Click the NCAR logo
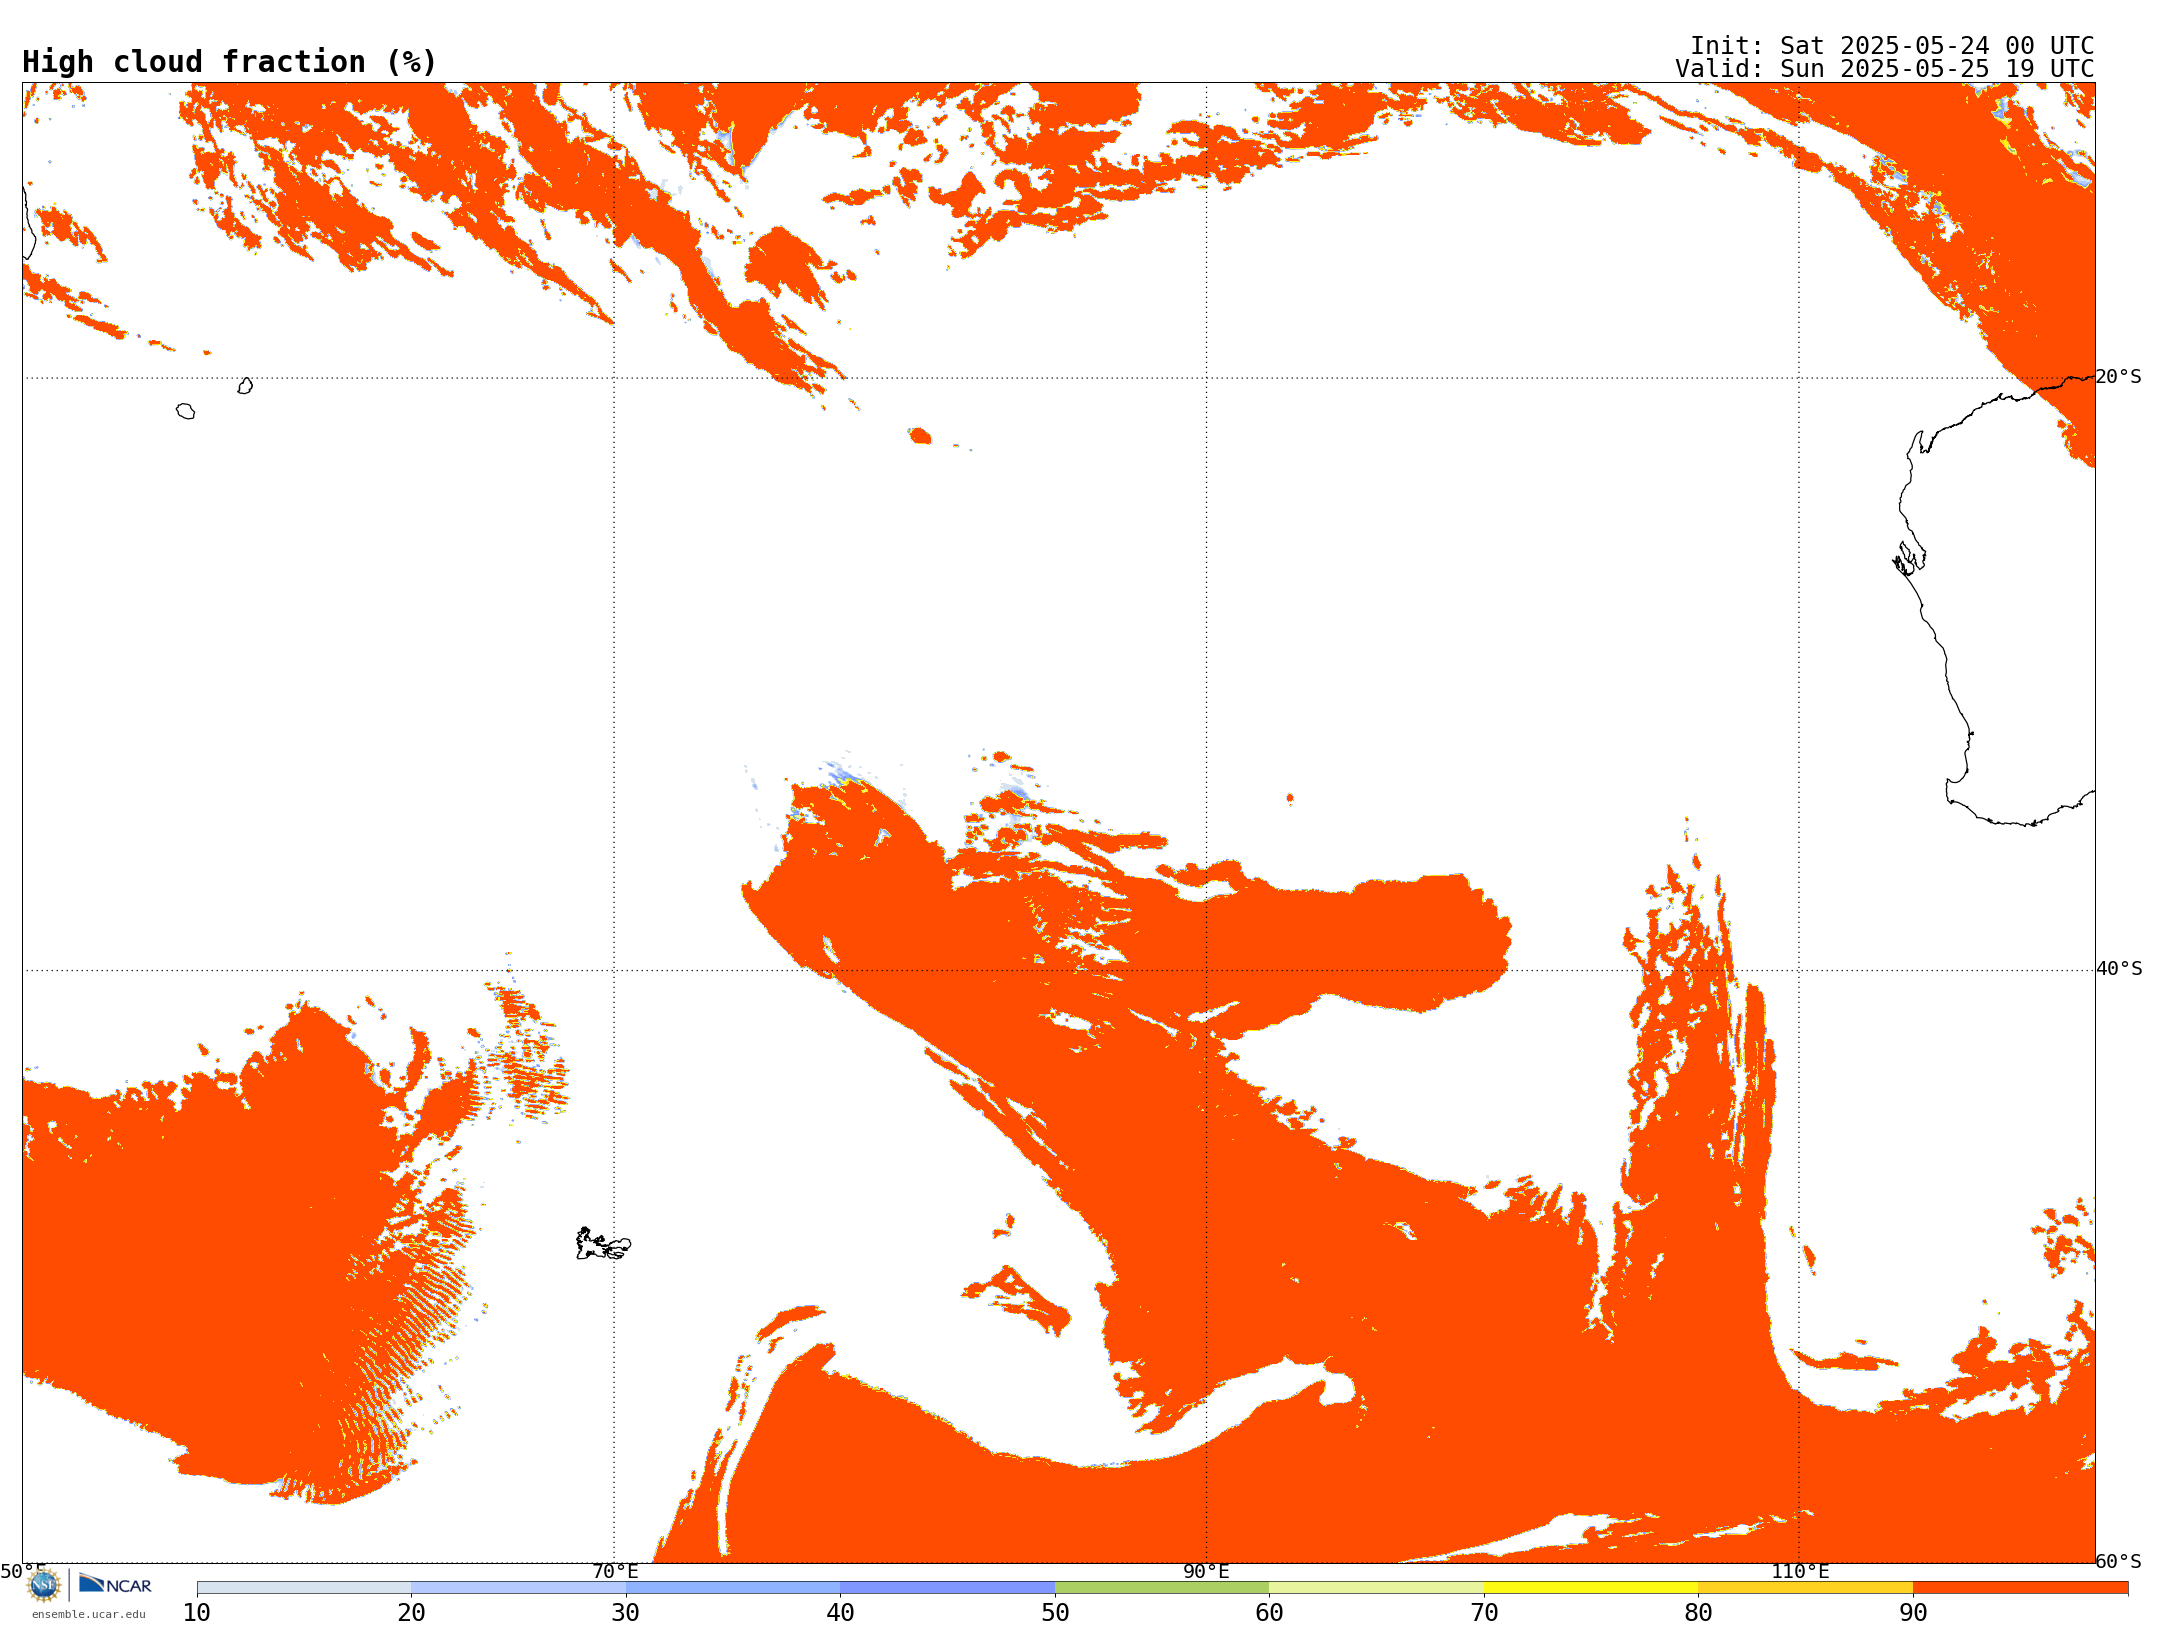2160x1626 pixels. [115, 1584]
